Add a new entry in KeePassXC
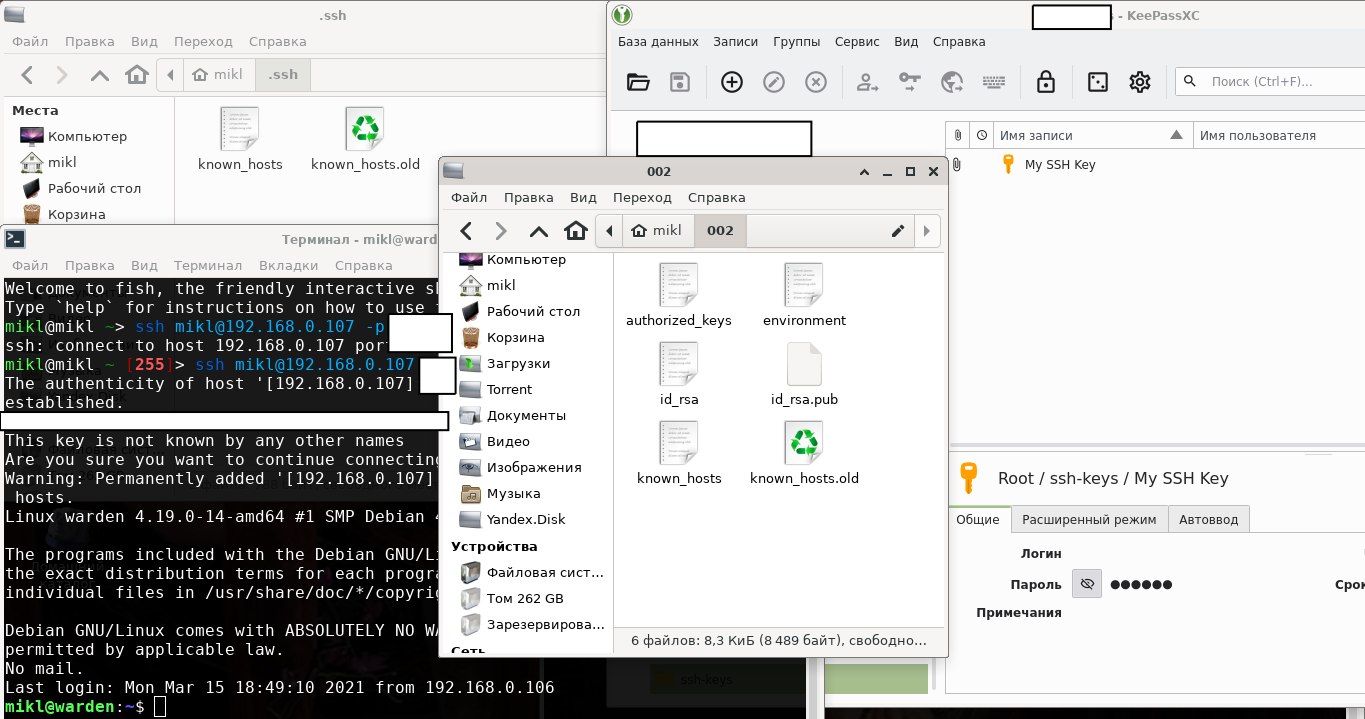 [732, 82]
